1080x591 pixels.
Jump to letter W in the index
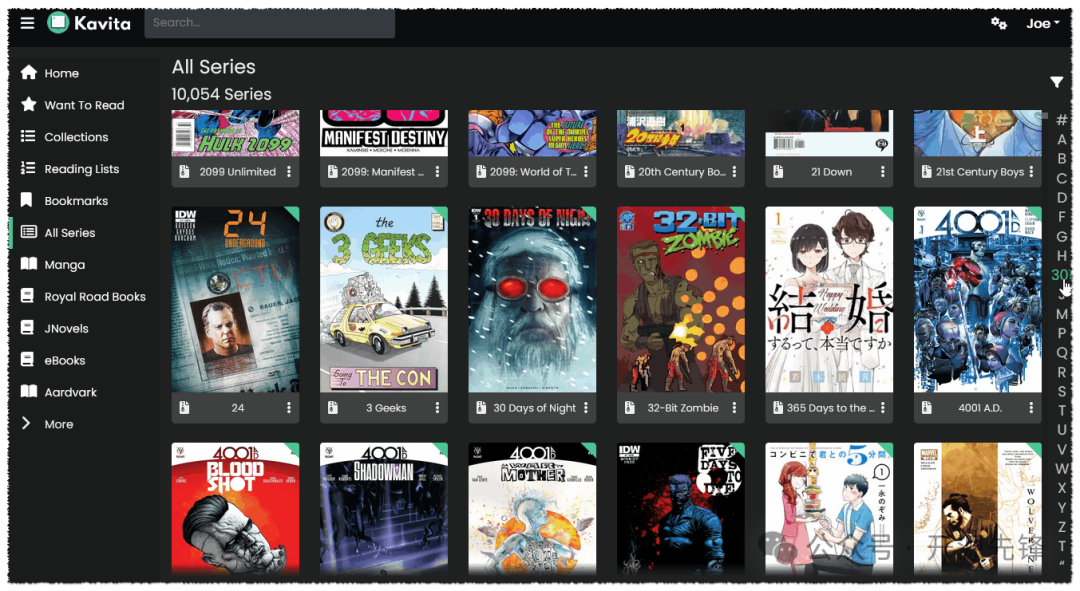[1061, 468]
